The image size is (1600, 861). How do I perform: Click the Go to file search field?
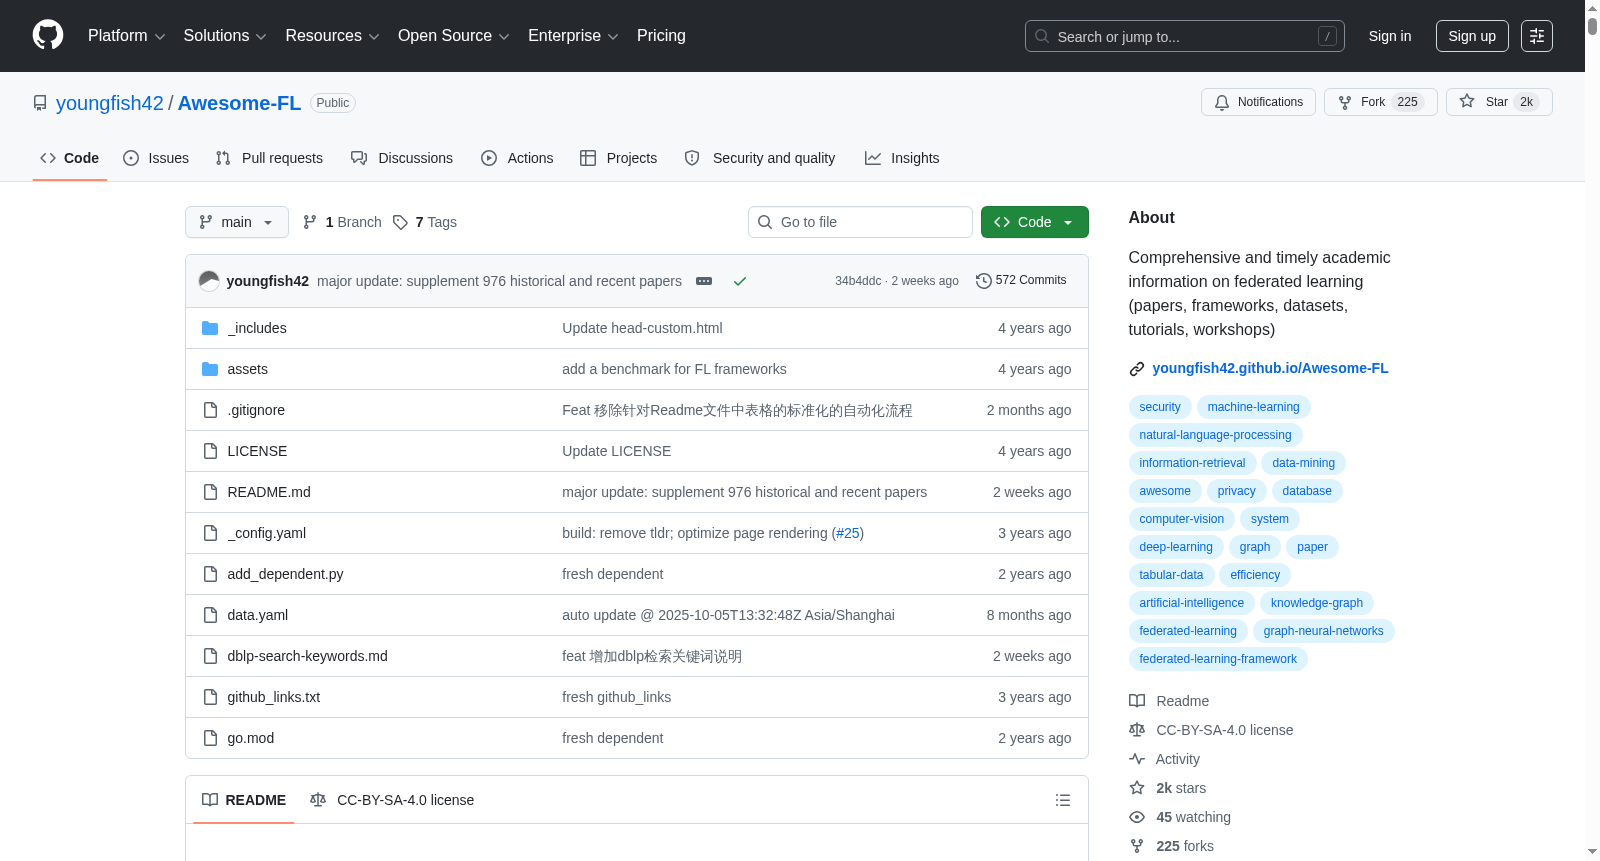(860, 222)
